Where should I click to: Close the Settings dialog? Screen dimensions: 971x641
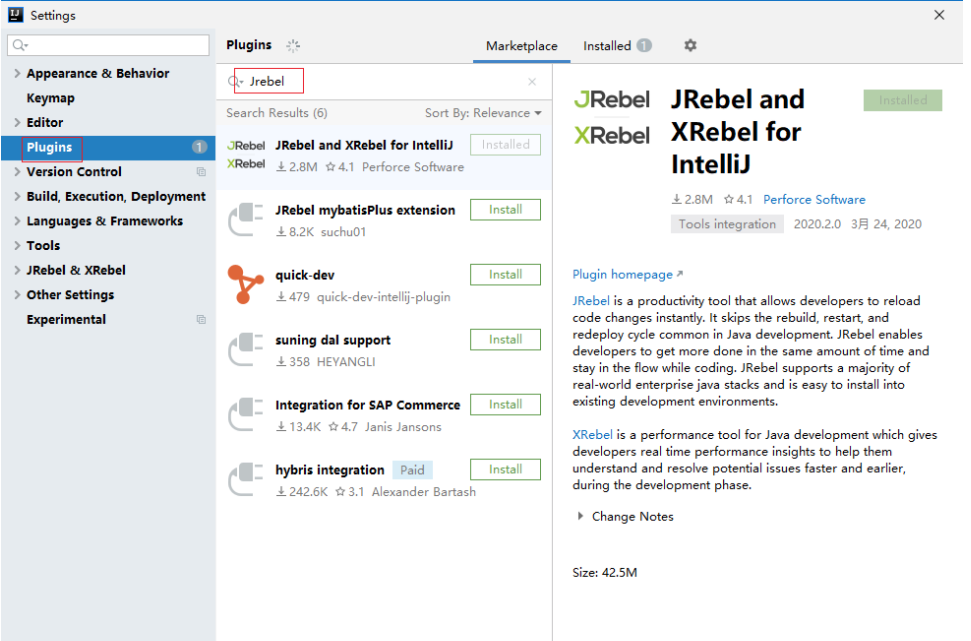click(x=939, y=15)
